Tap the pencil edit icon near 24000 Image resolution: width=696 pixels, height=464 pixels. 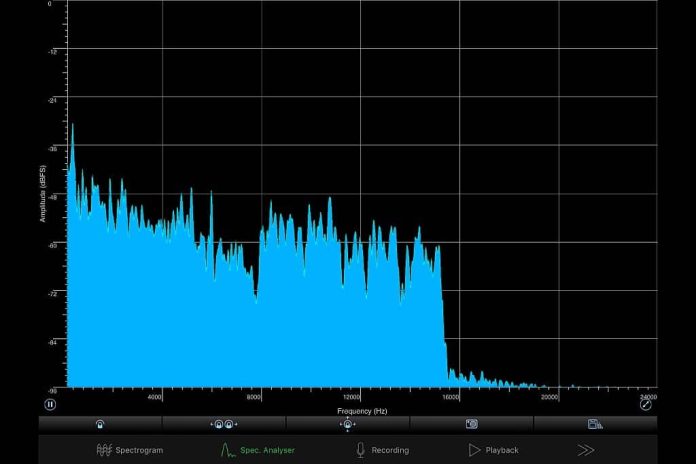coord(645,405)
